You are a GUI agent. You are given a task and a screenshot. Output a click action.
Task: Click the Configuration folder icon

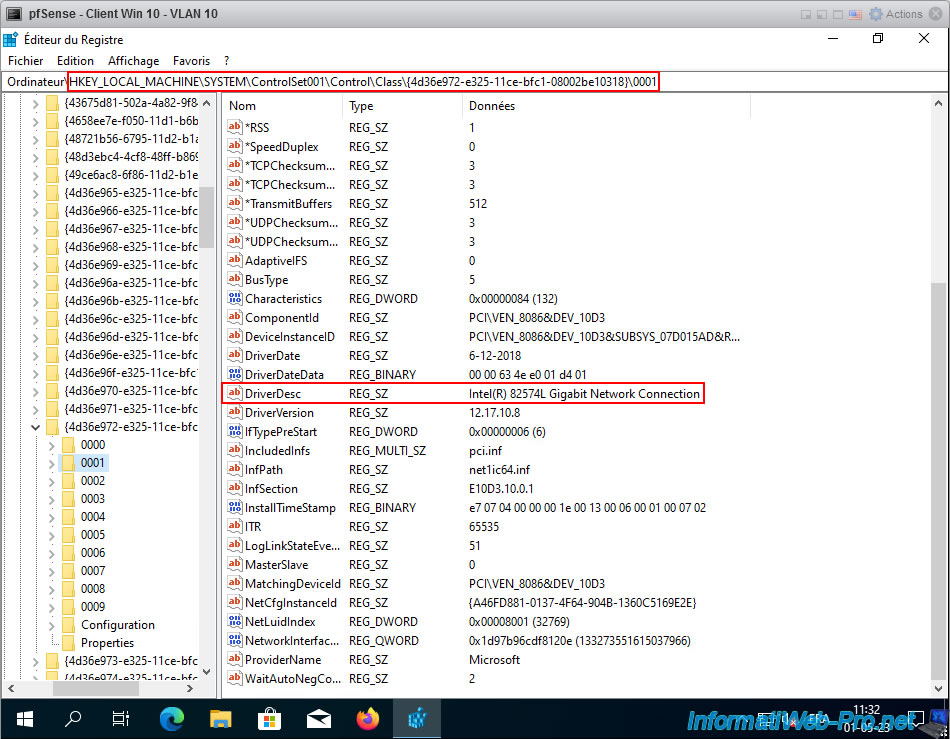coord(68,625)
